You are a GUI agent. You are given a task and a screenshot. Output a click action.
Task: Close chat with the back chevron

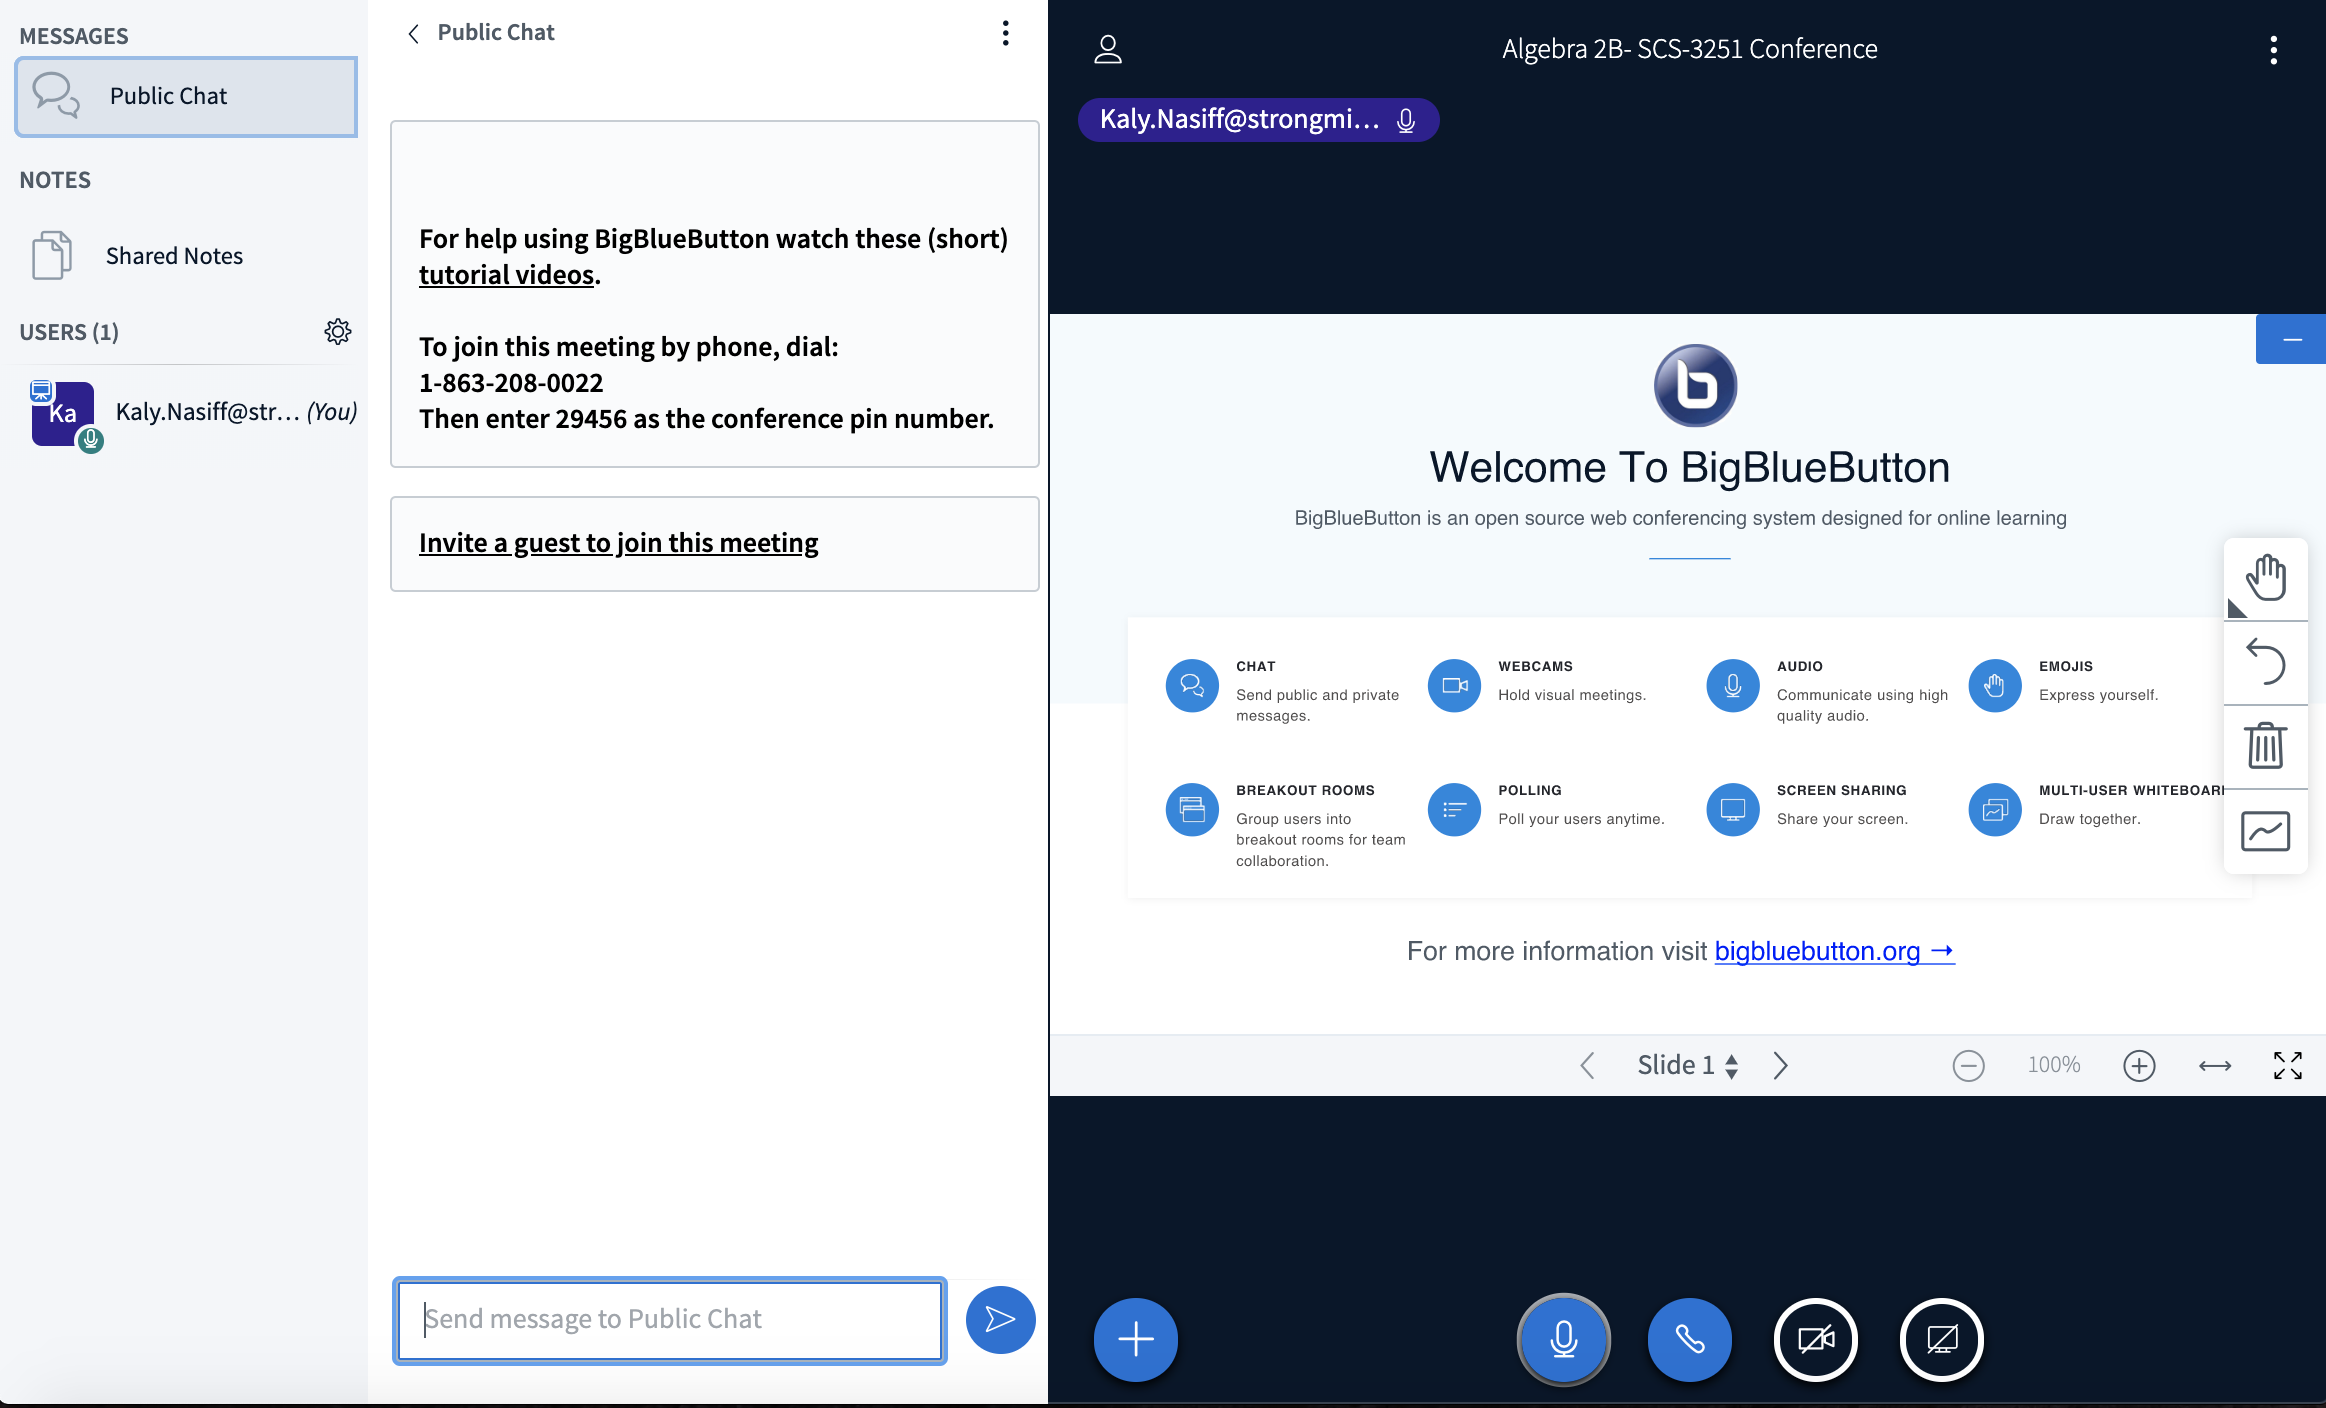pos(413,33)
